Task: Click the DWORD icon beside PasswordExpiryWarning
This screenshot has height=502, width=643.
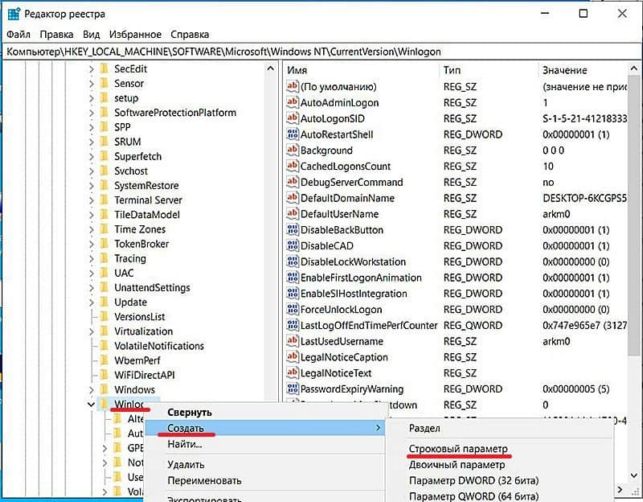Action: point(292,389)
